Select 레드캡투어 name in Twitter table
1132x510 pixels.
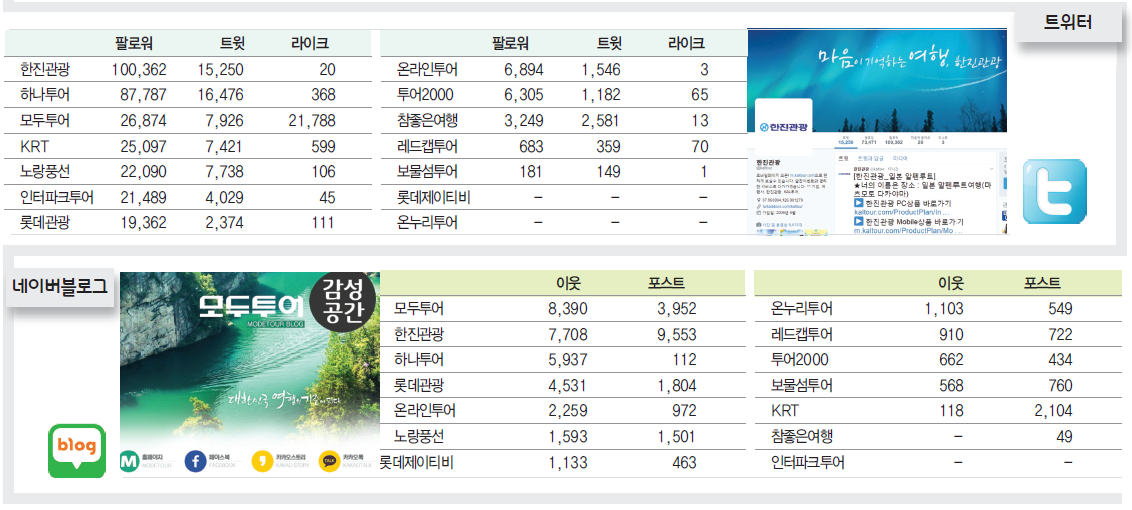click(x=427, y=146)
